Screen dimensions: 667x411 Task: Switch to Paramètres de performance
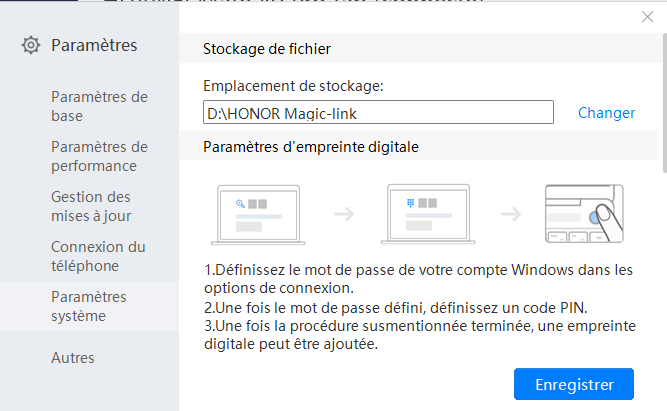pyautogui.click(x=99, y=156)
